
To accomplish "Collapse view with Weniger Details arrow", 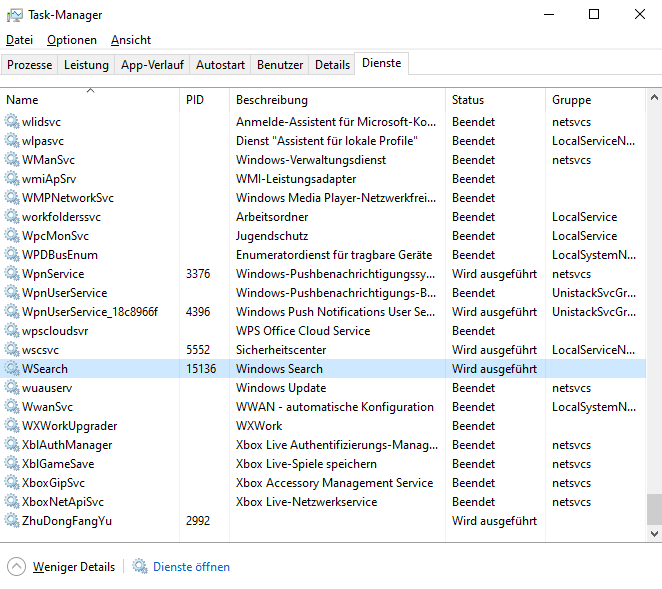I will pos(17,566).
